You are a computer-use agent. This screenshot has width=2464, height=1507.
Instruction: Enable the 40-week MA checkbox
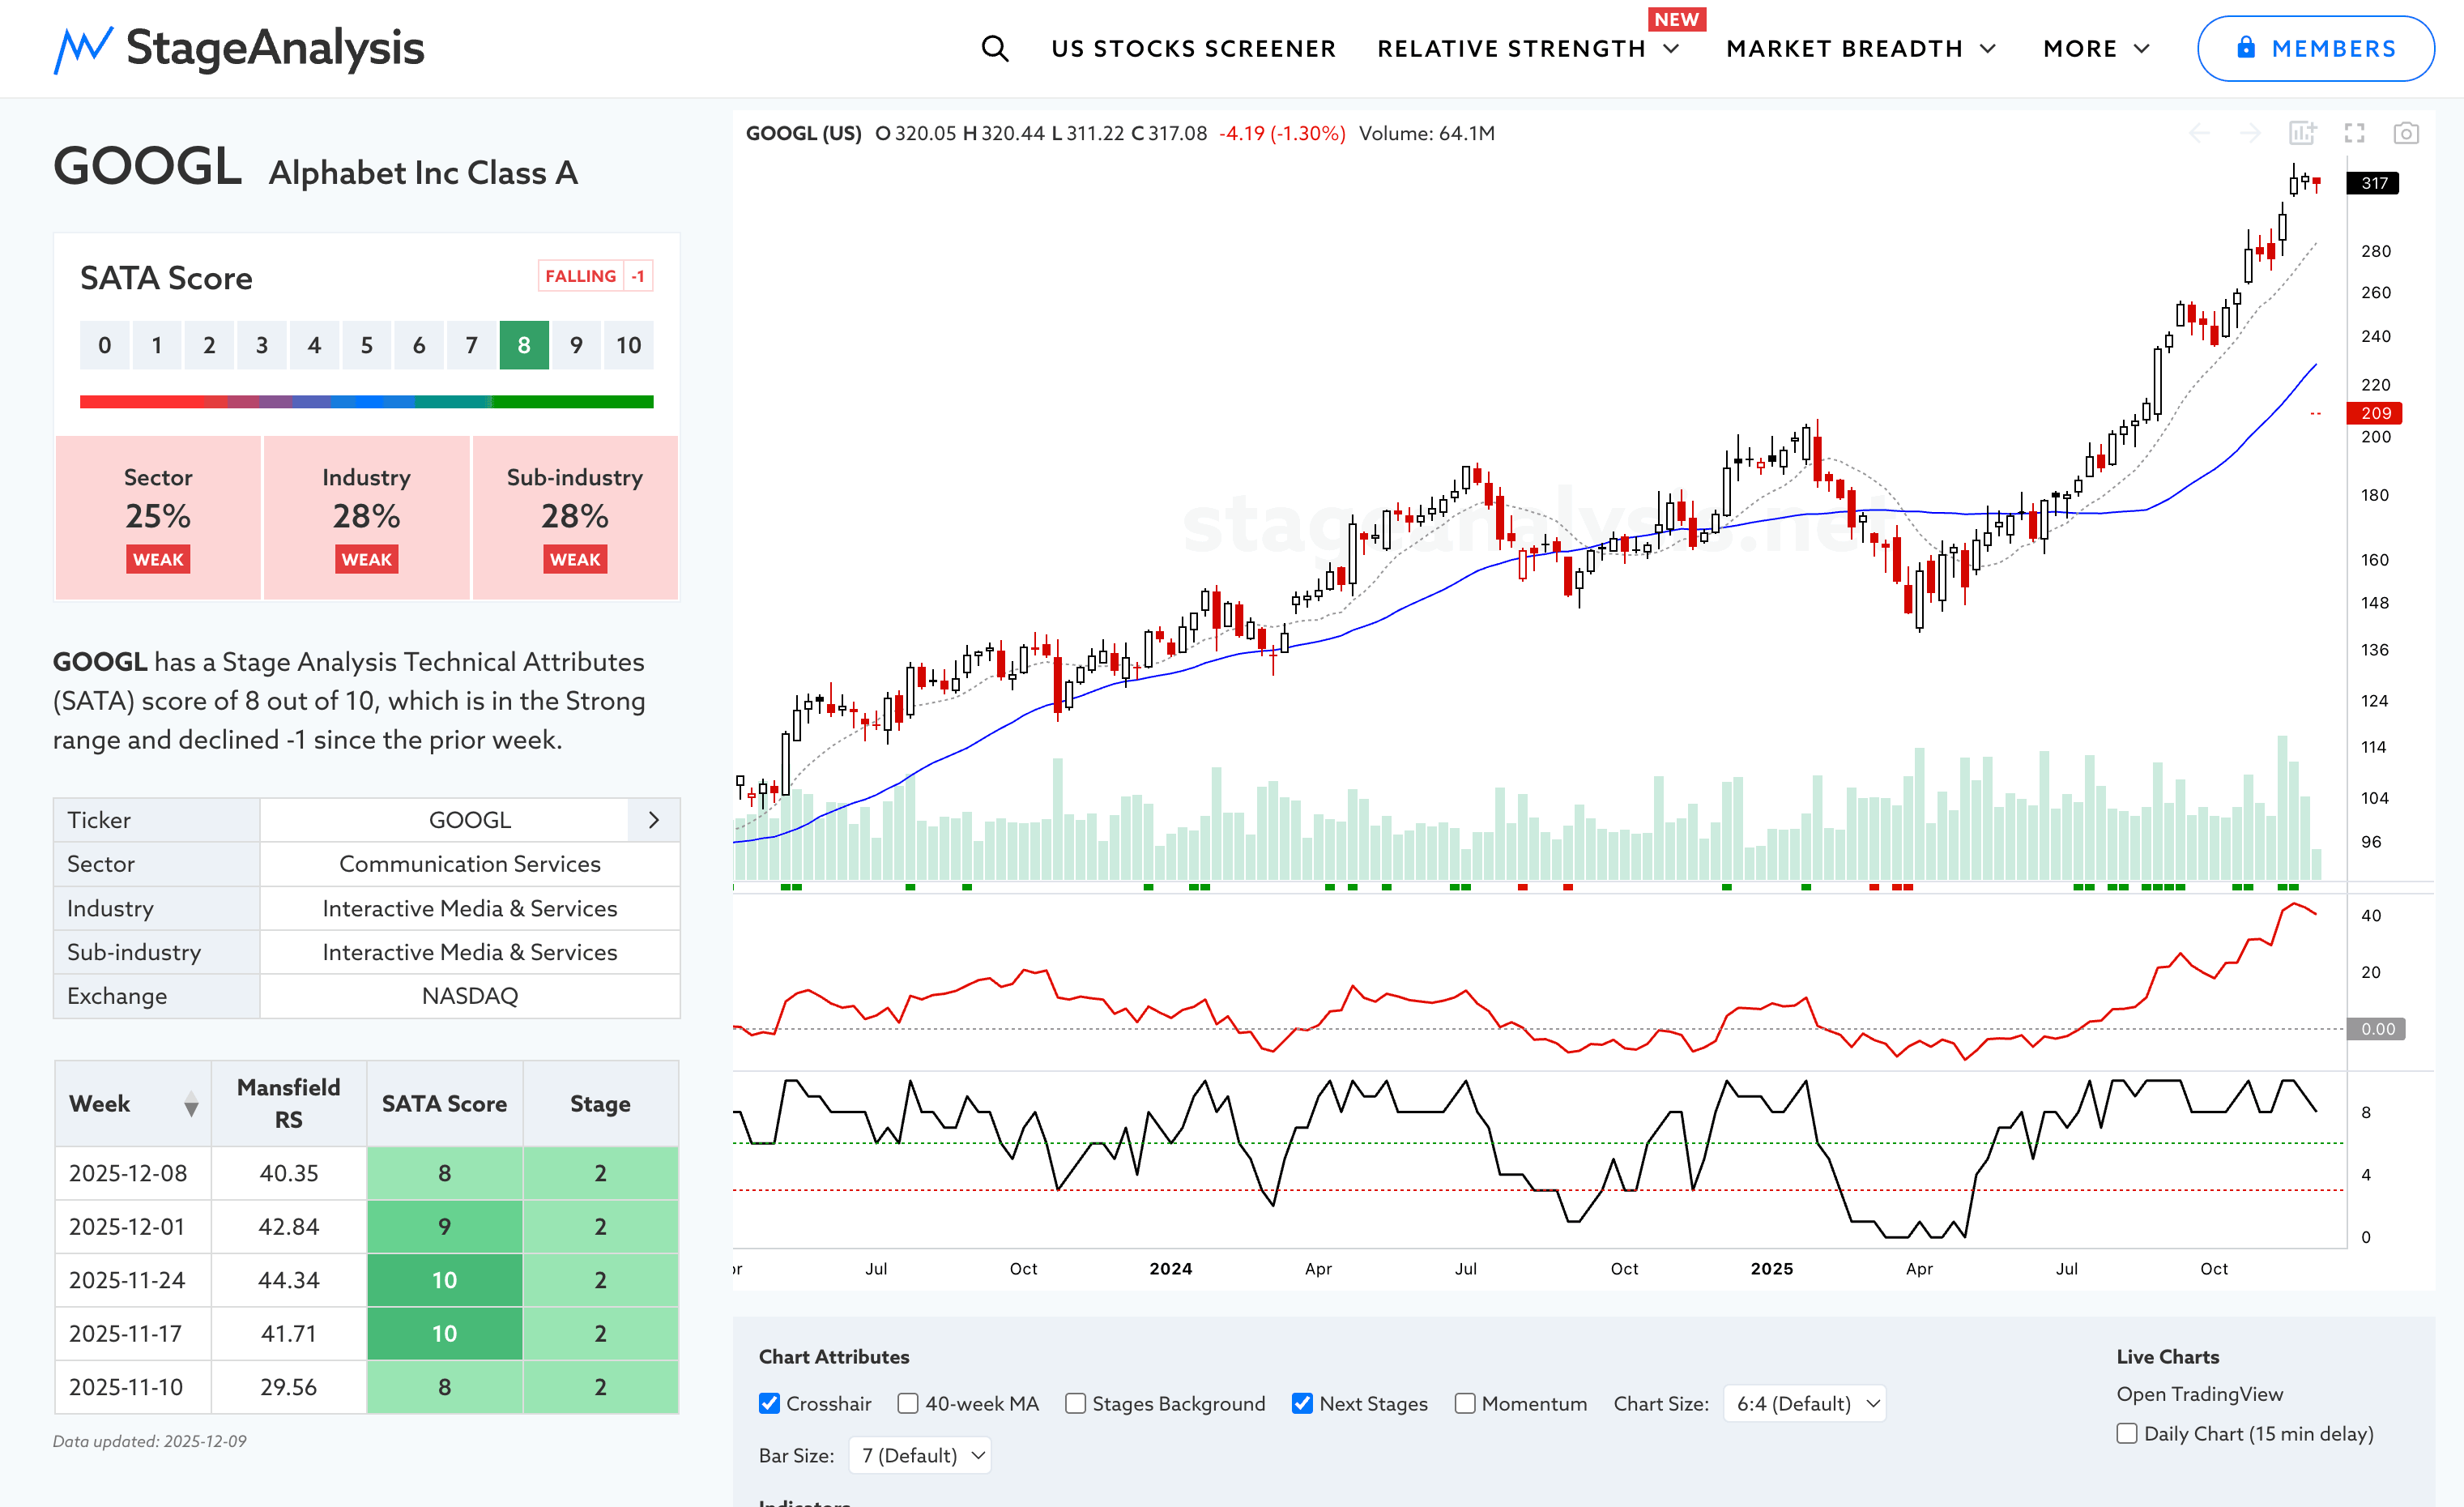pyautogui.click(x=908, y=1403)
